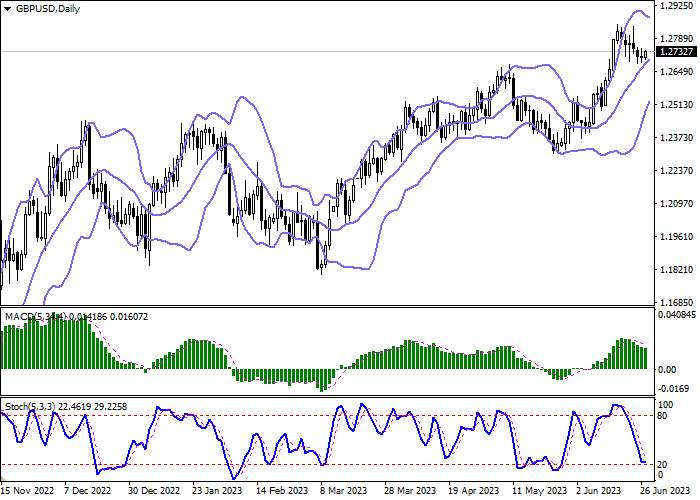This screenshot has height=500, width=700.
Task: Click the 14 Feb 2023 date label
Action: [283, 491]
